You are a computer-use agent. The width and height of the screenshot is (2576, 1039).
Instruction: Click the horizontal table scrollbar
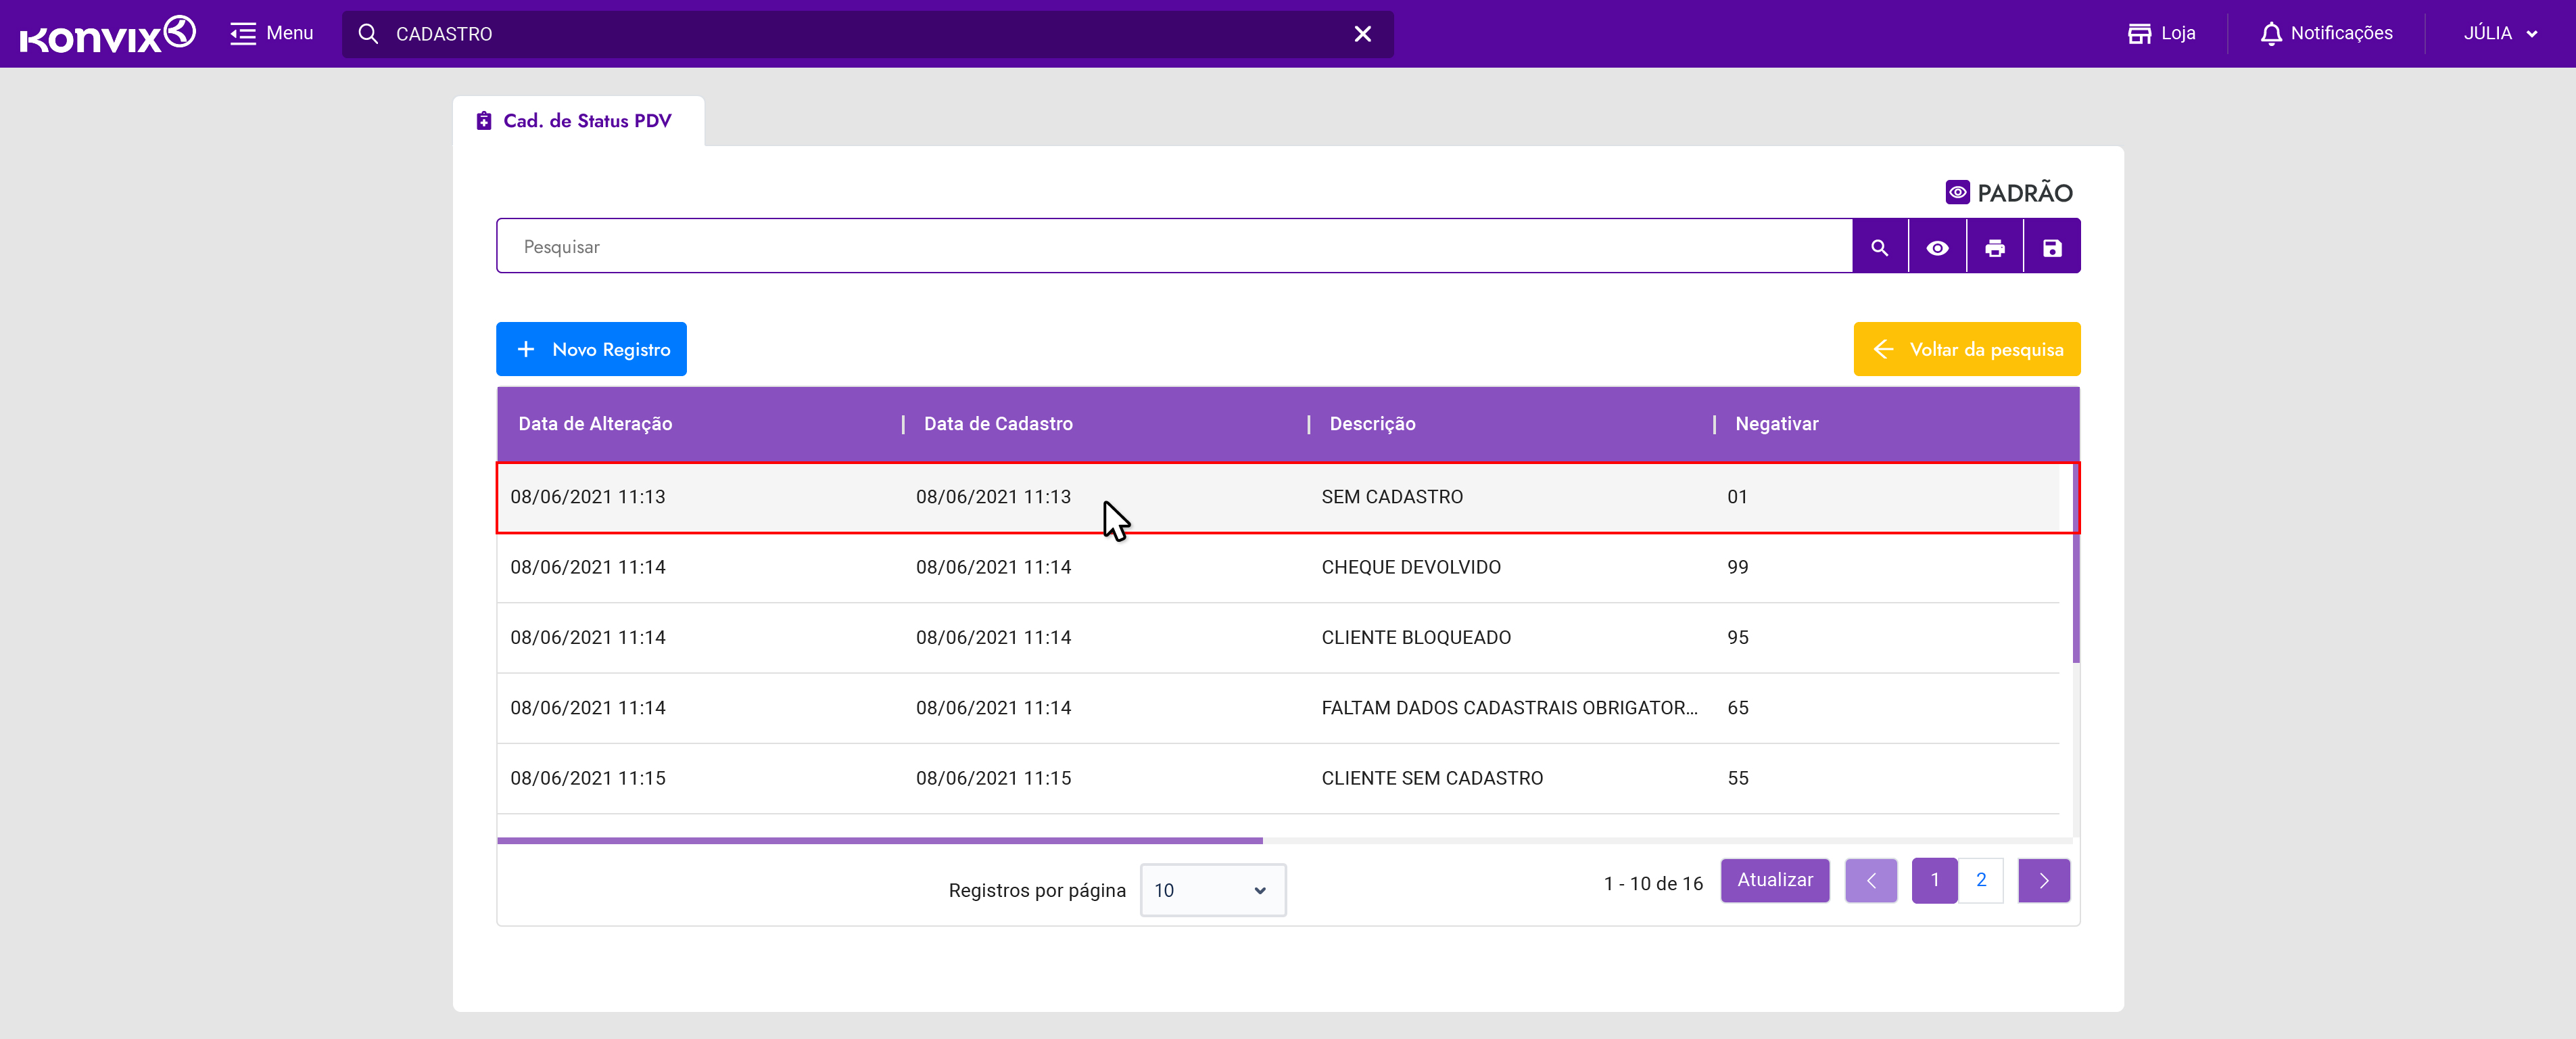pyautogui.click(x=880, y=840)
